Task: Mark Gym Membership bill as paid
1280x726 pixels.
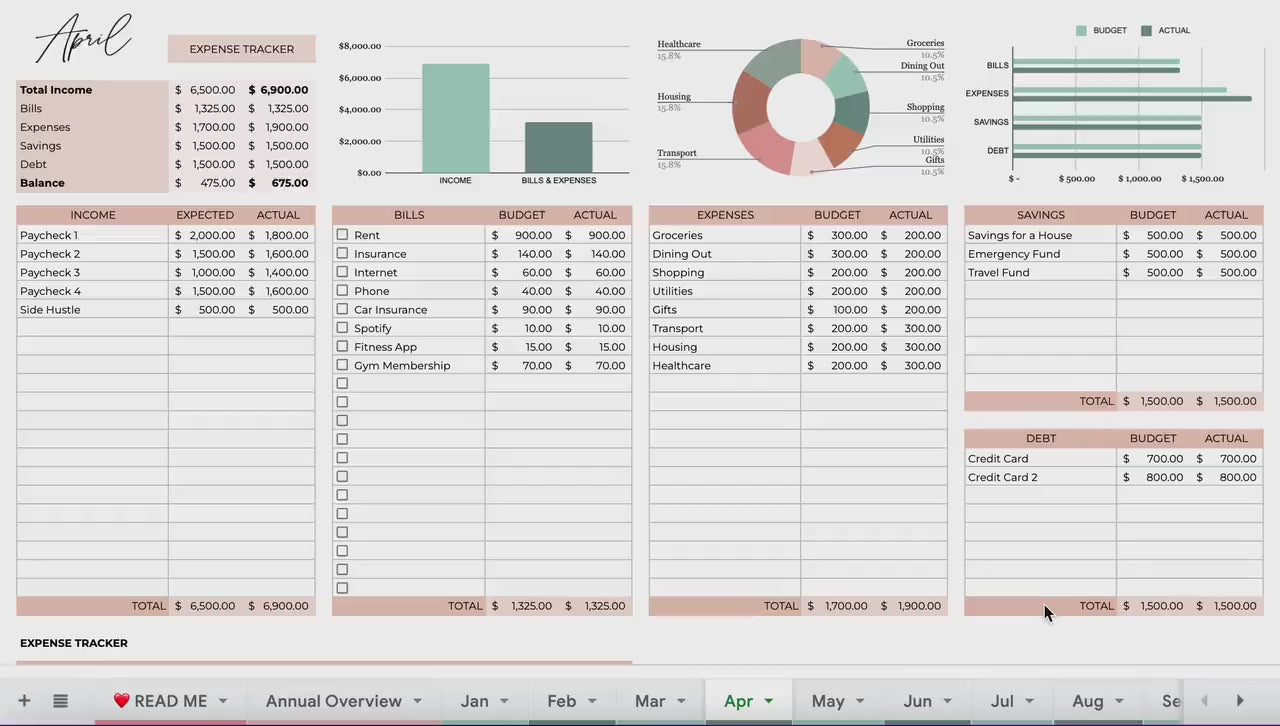Action: pyautogui.click(x=342, y=365)
